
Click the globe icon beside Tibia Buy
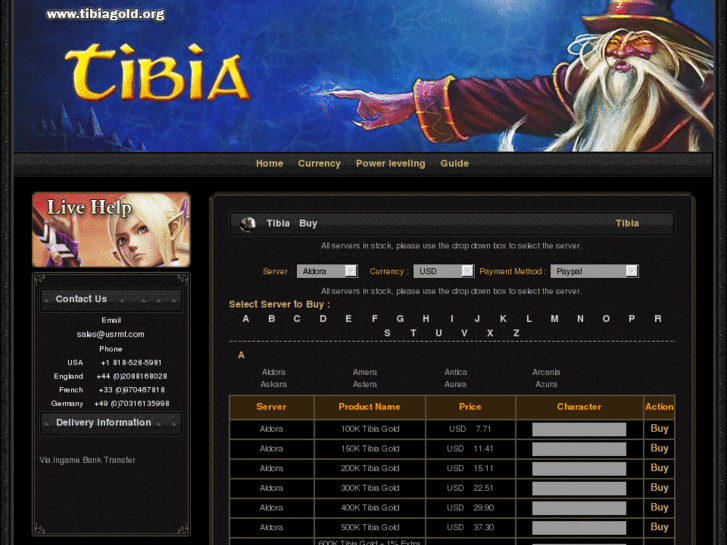[x=248, y=224]
